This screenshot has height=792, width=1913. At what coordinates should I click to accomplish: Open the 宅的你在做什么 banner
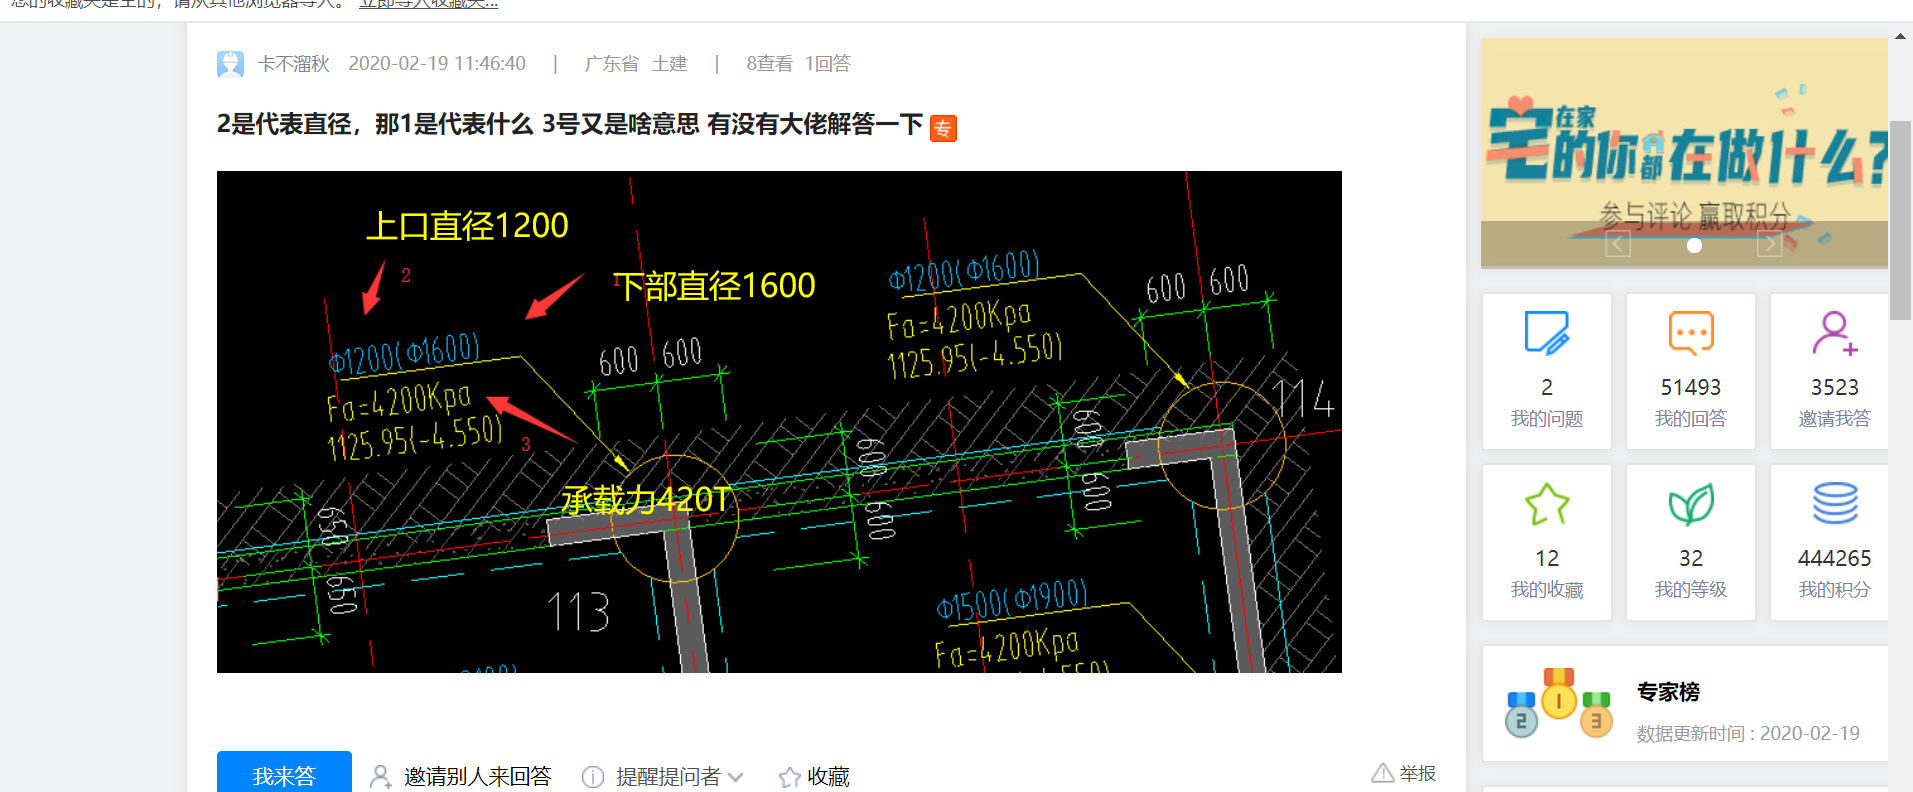coord(1684,153)
